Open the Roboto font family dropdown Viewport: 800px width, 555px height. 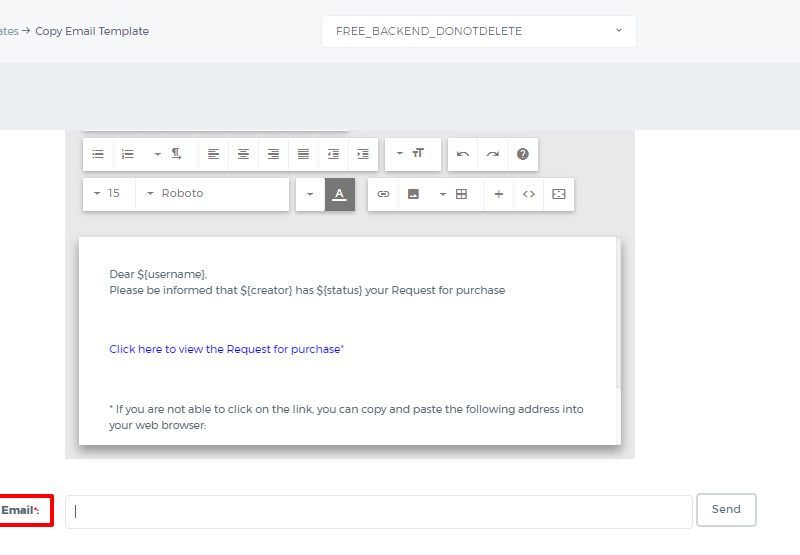[x=212, y=194]
